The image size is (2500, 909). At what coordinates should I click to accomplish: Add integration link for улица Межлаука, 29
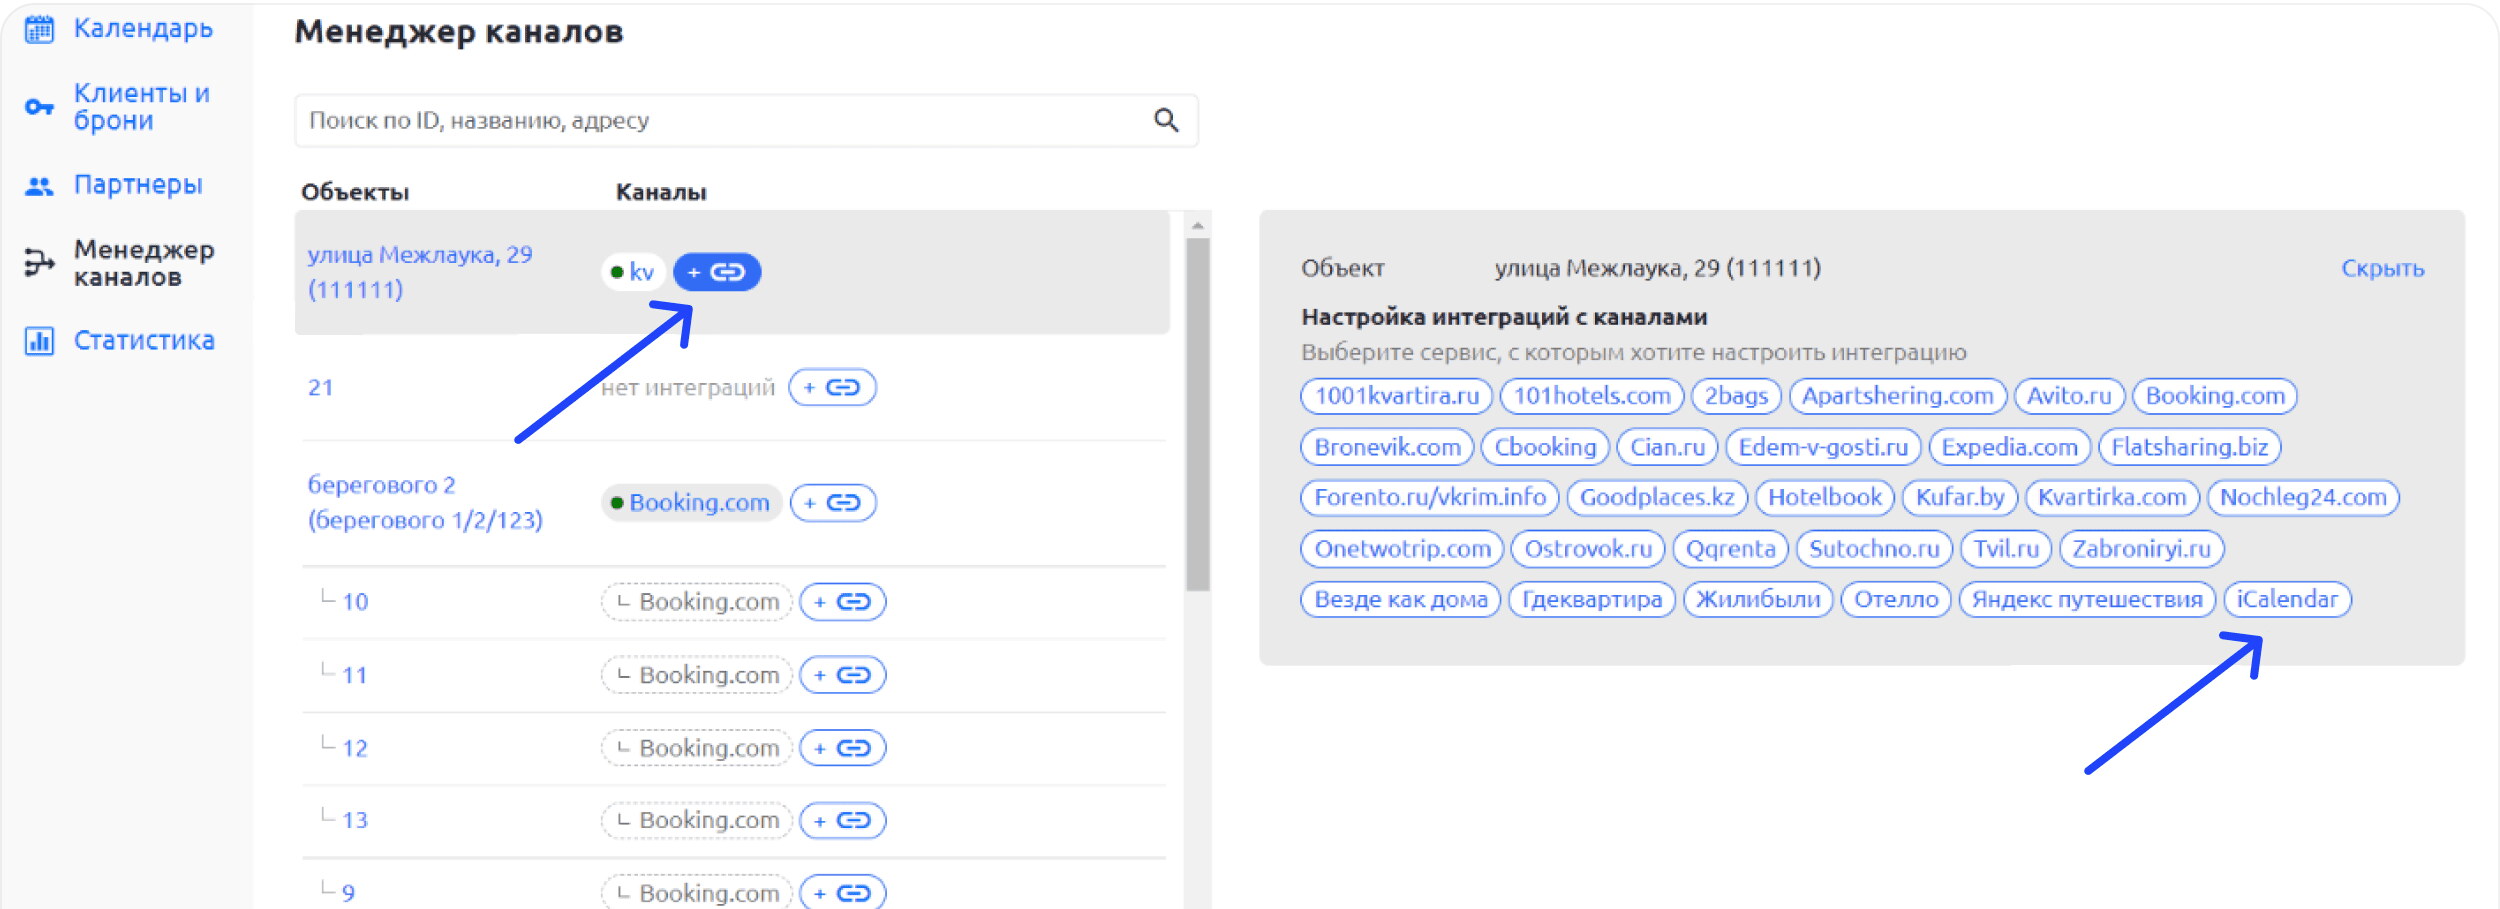pos(717,272)
